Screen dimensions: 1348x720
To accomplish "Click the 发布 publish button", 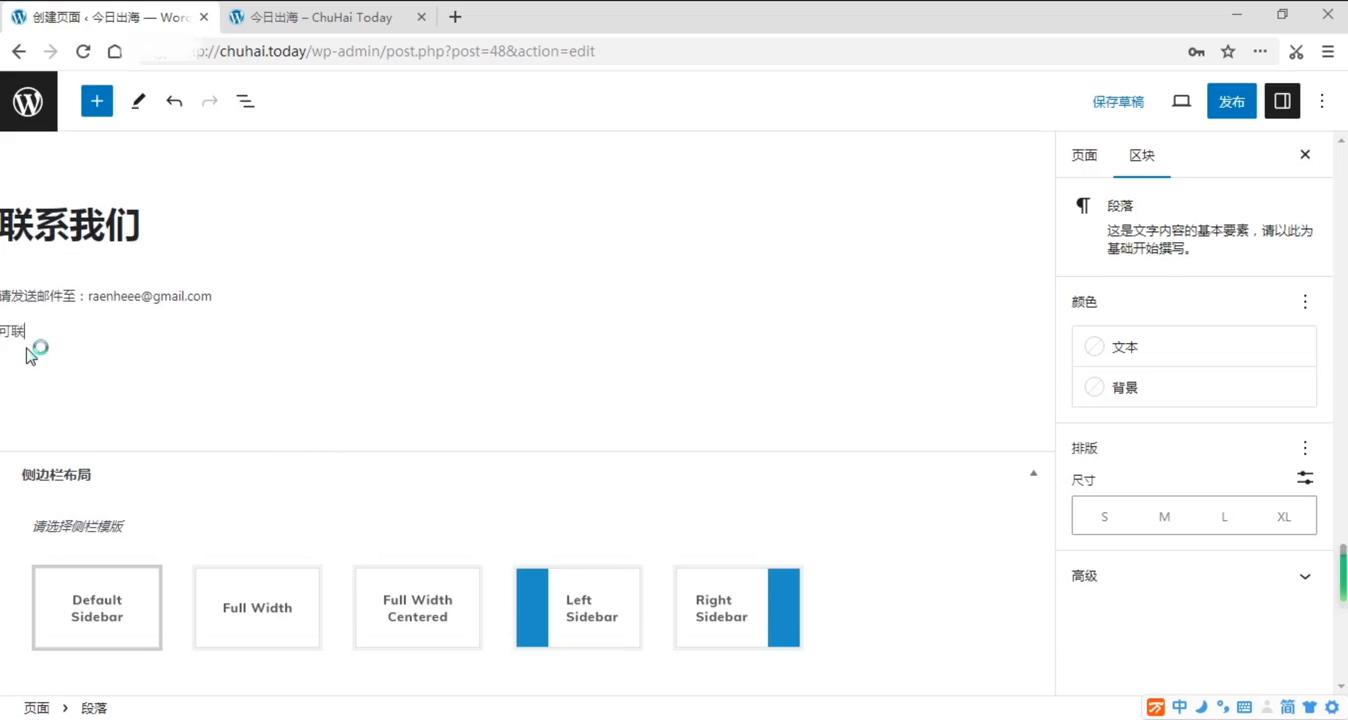I will (1231, 101).
